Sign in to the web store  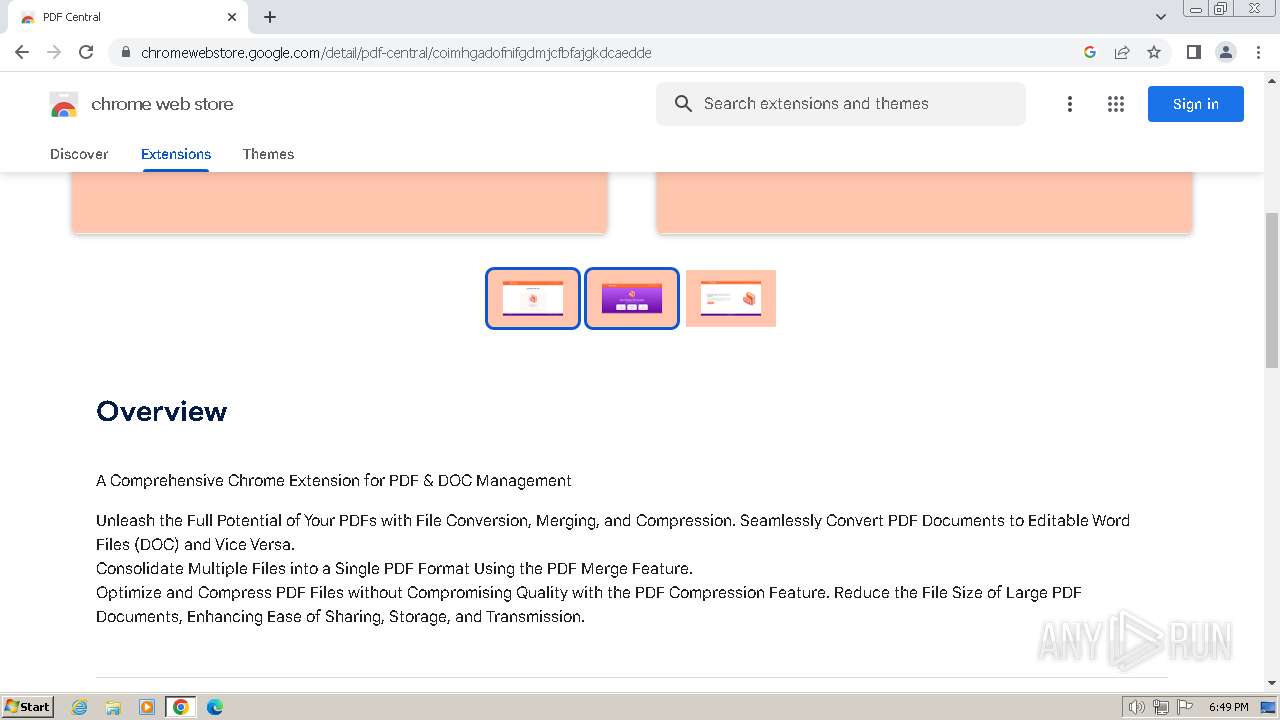click(x=1196, y=104)
